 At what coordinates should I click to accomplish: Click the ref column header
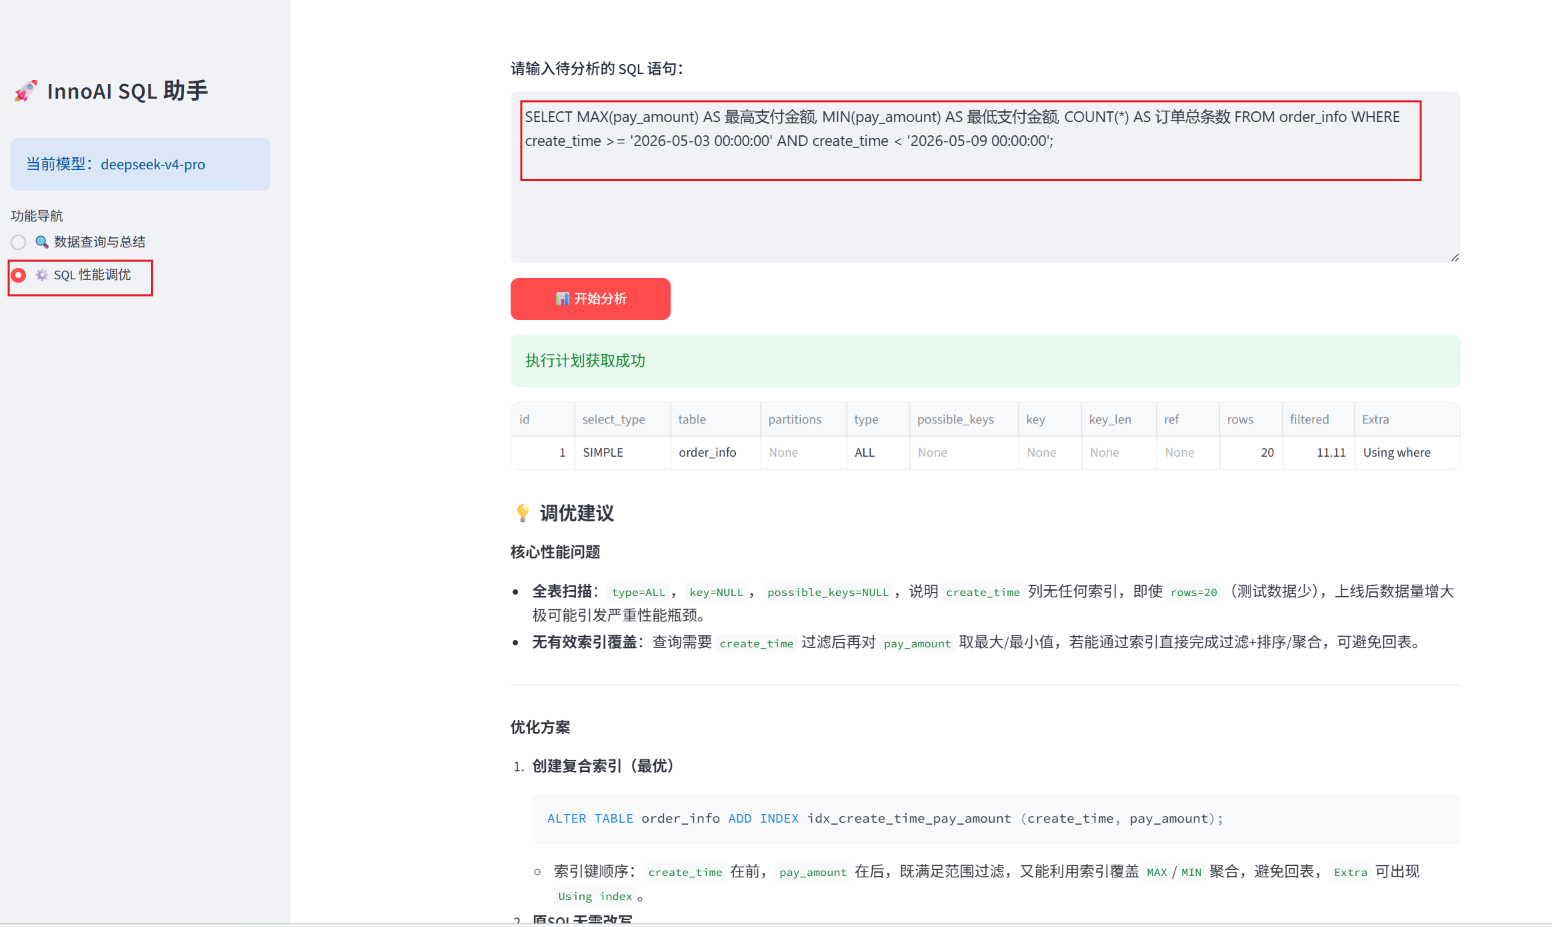point(1188,420)
